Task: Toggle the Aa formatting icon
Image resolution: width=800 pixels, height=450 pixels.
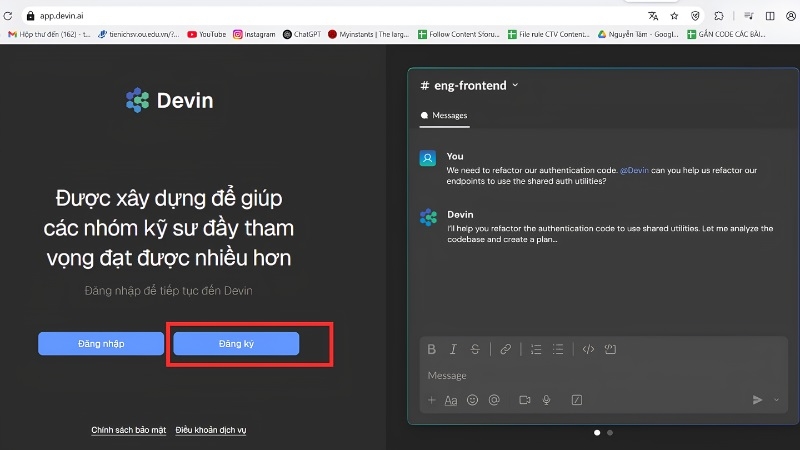Action: tap(451, 401)
